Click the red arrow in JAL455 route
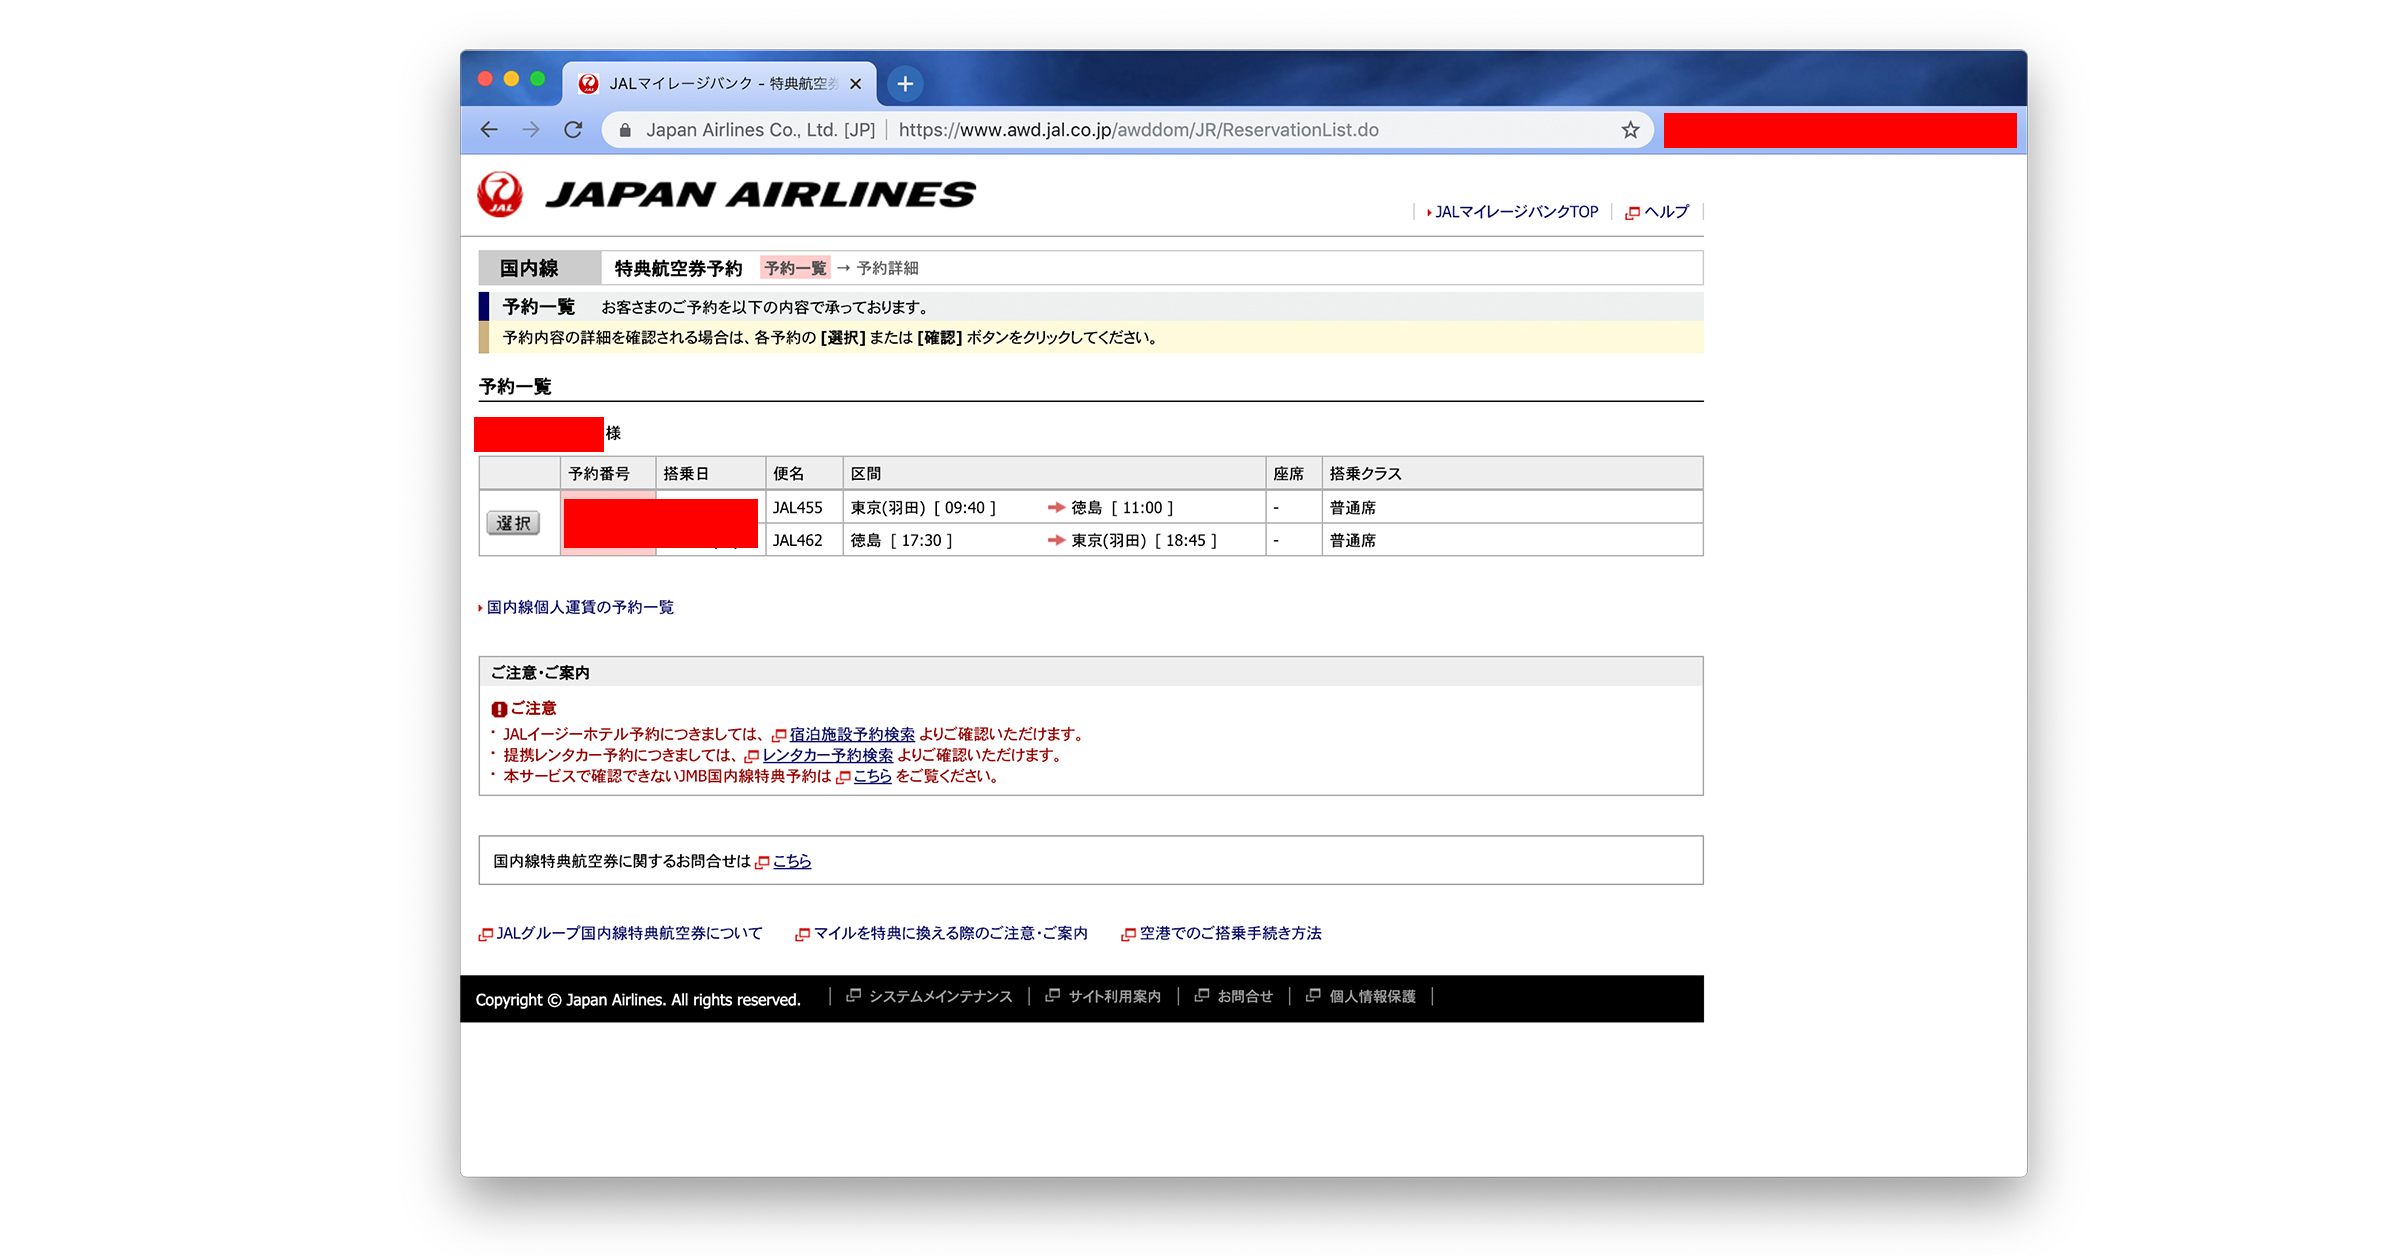Image resolution: width=2400 pixels, height=1256 pixels. pos(1056,507)
